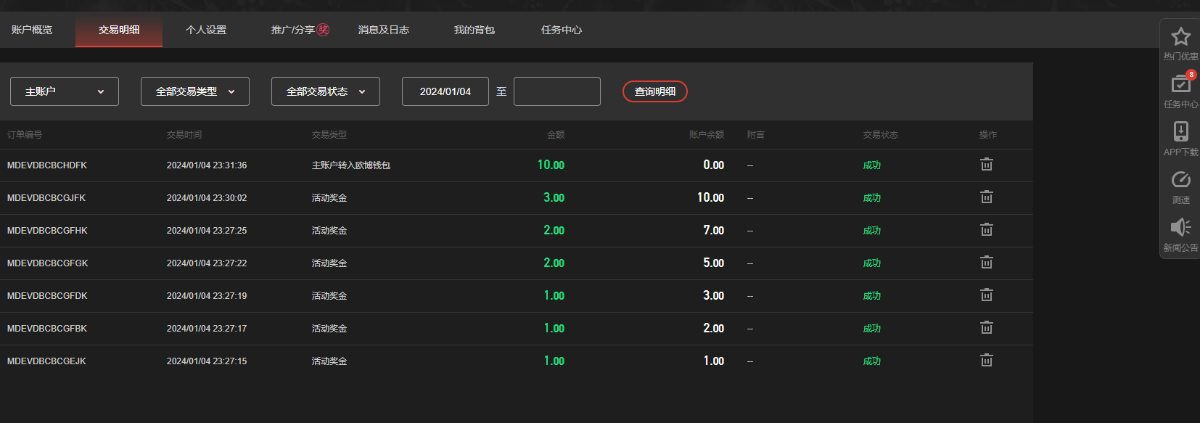This screenshot has width=1200, height=423.
Task: Switch to the 账户概览 tab
Action: [31, 30]
